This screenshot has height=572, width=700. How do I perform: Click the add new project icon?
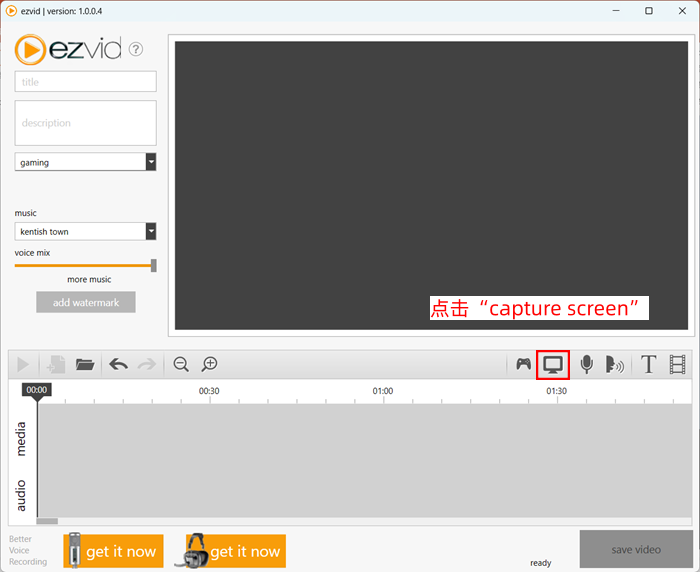click(x=56, y=364)
